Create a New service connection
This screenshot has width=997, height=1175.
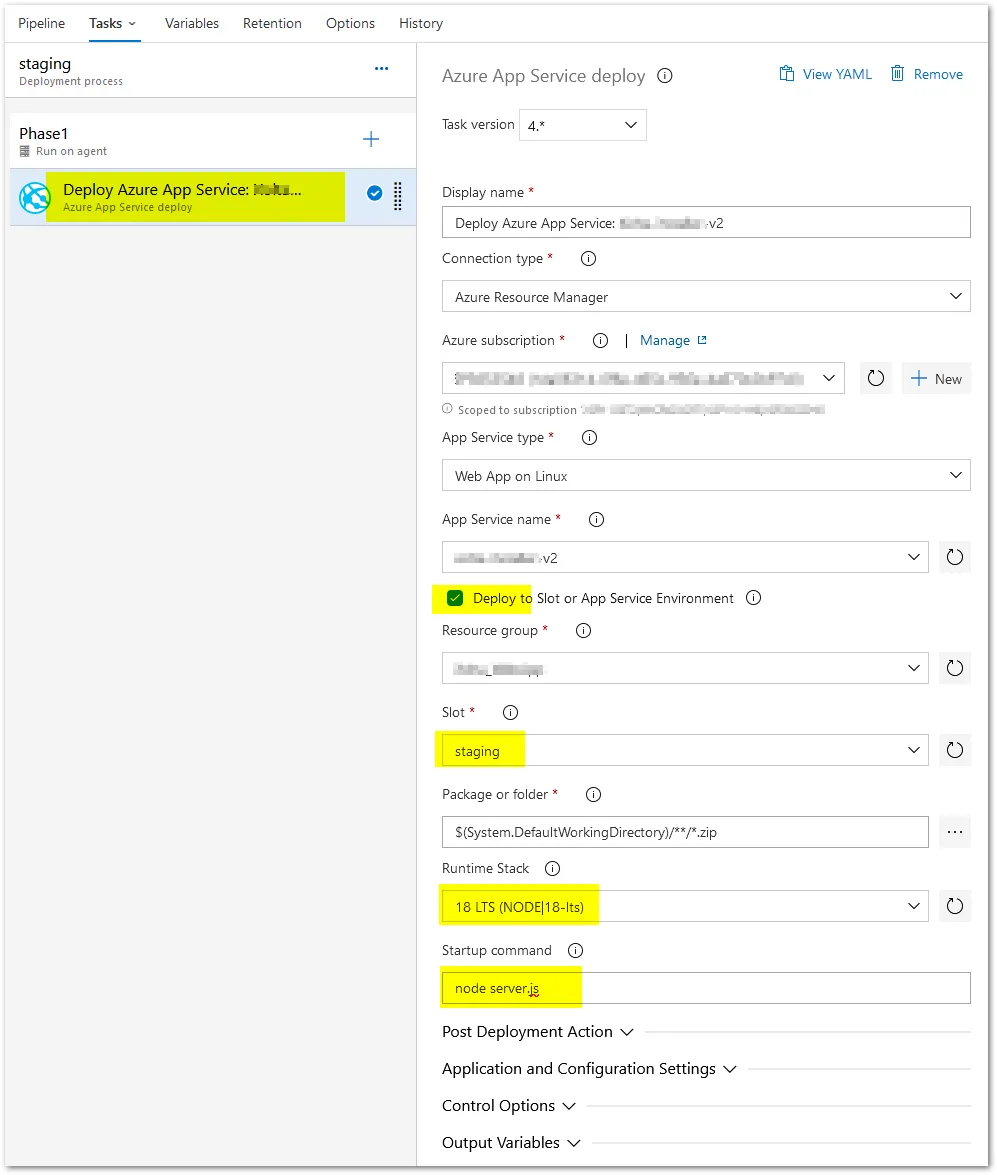click(936, 378)
